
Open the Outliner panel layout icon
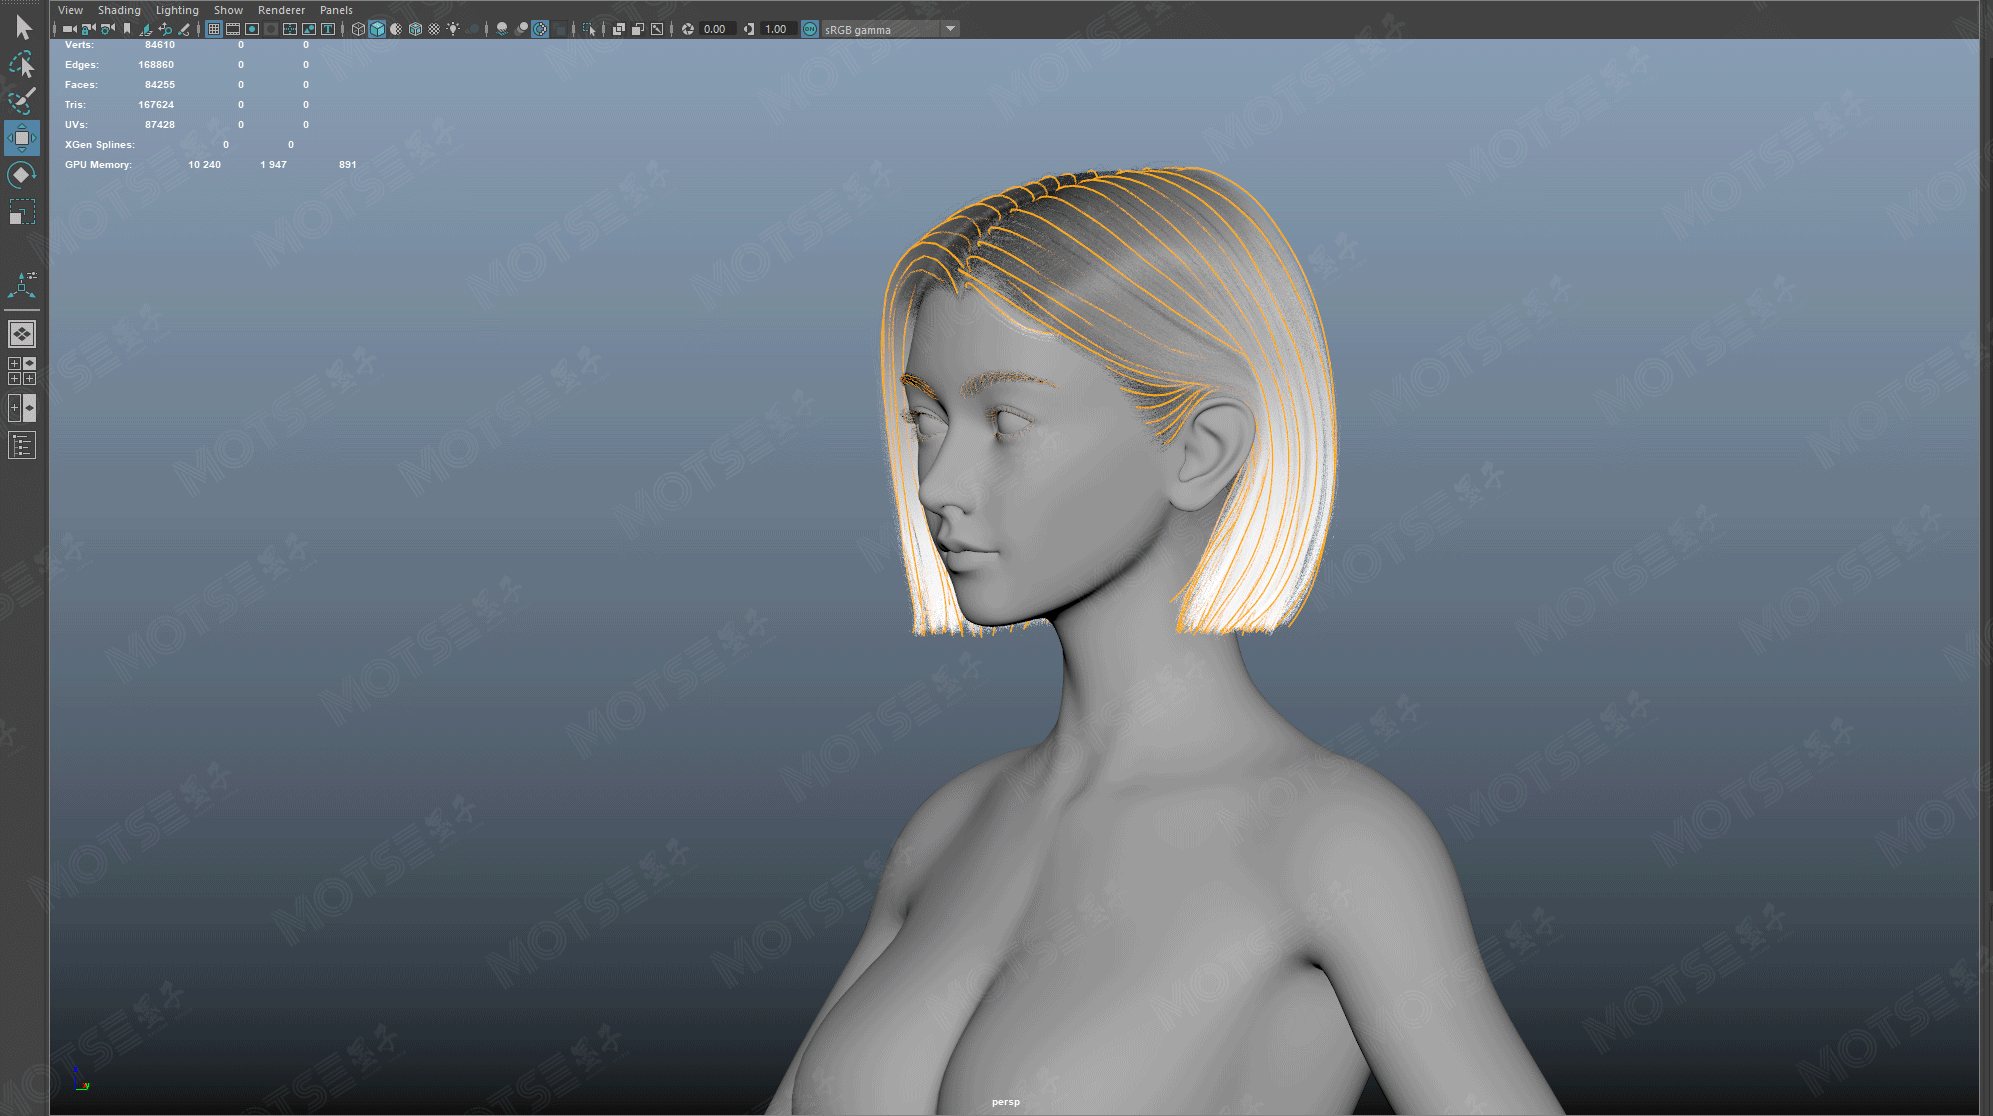22,445
